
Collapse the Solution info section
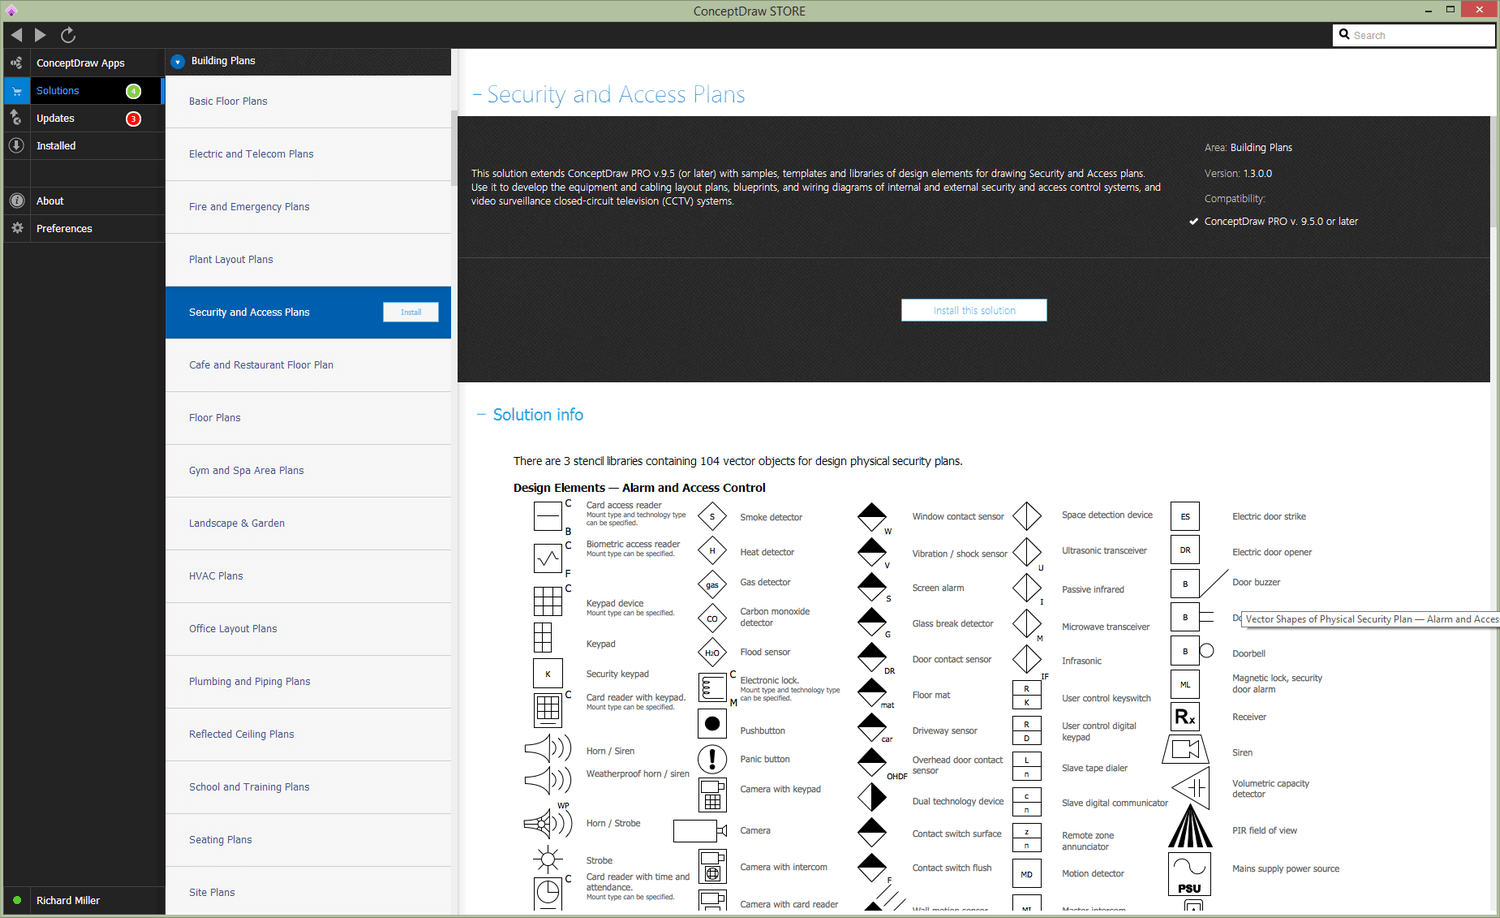coord(481,414)
